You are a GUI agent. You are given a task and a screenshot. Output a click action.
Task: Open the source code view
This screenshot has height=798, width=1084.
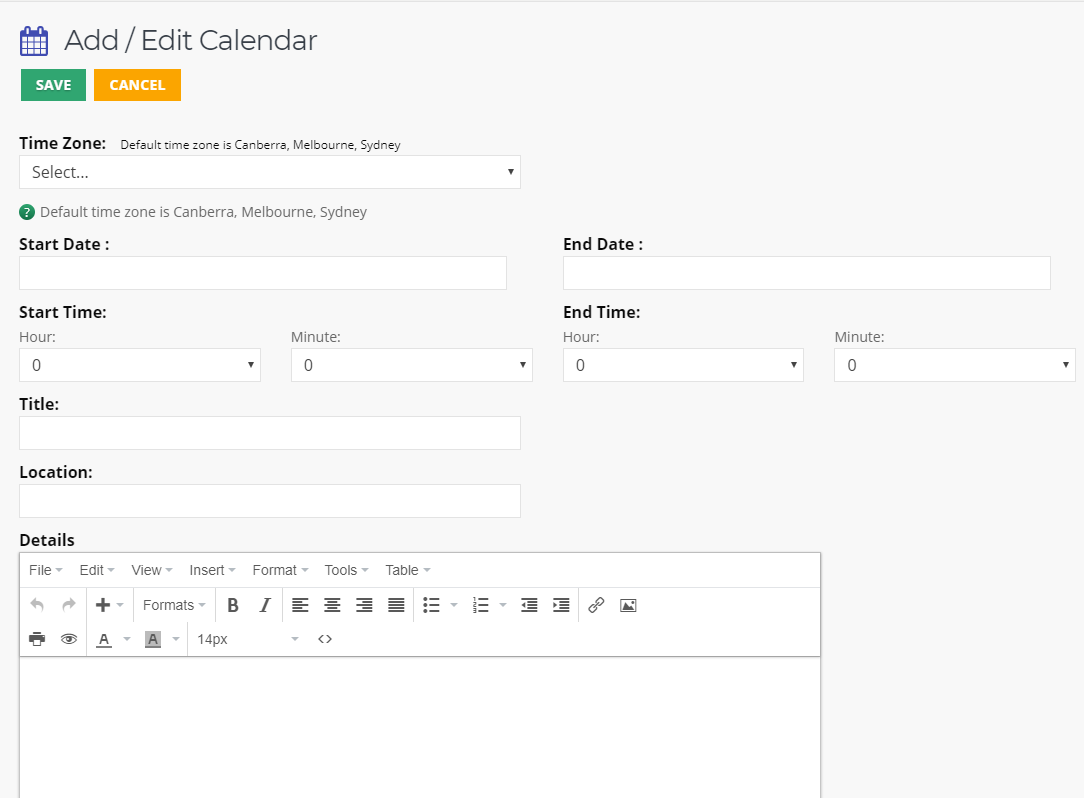click(x=325, y=639)
